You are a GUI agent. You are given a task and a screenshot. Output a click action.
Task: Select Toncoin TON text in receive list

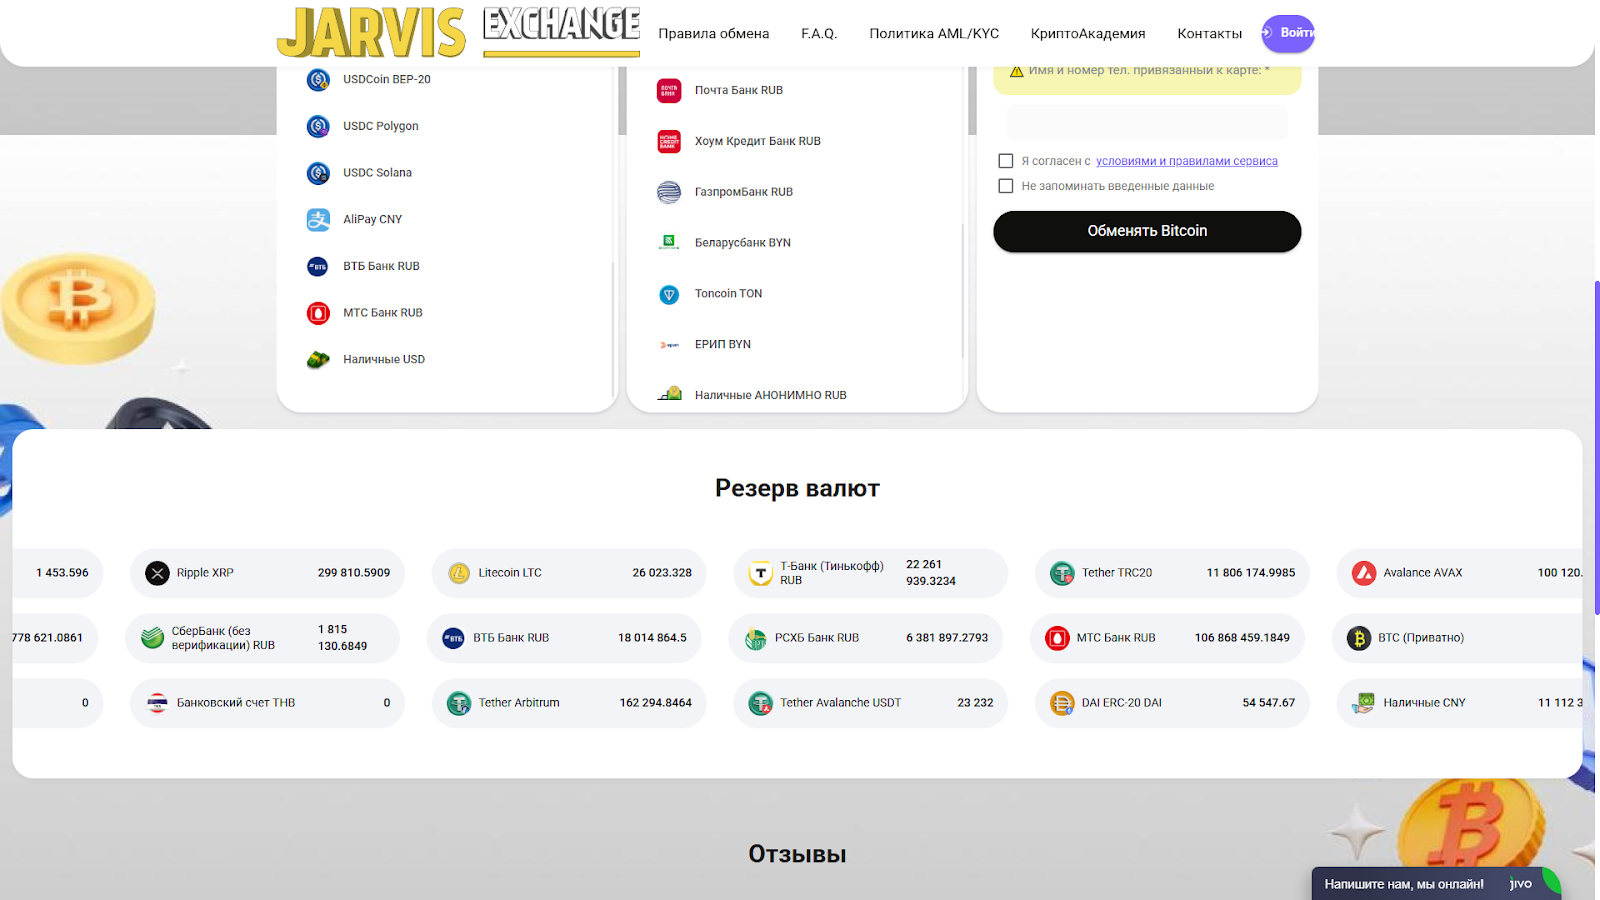click(x=728, y=294)
